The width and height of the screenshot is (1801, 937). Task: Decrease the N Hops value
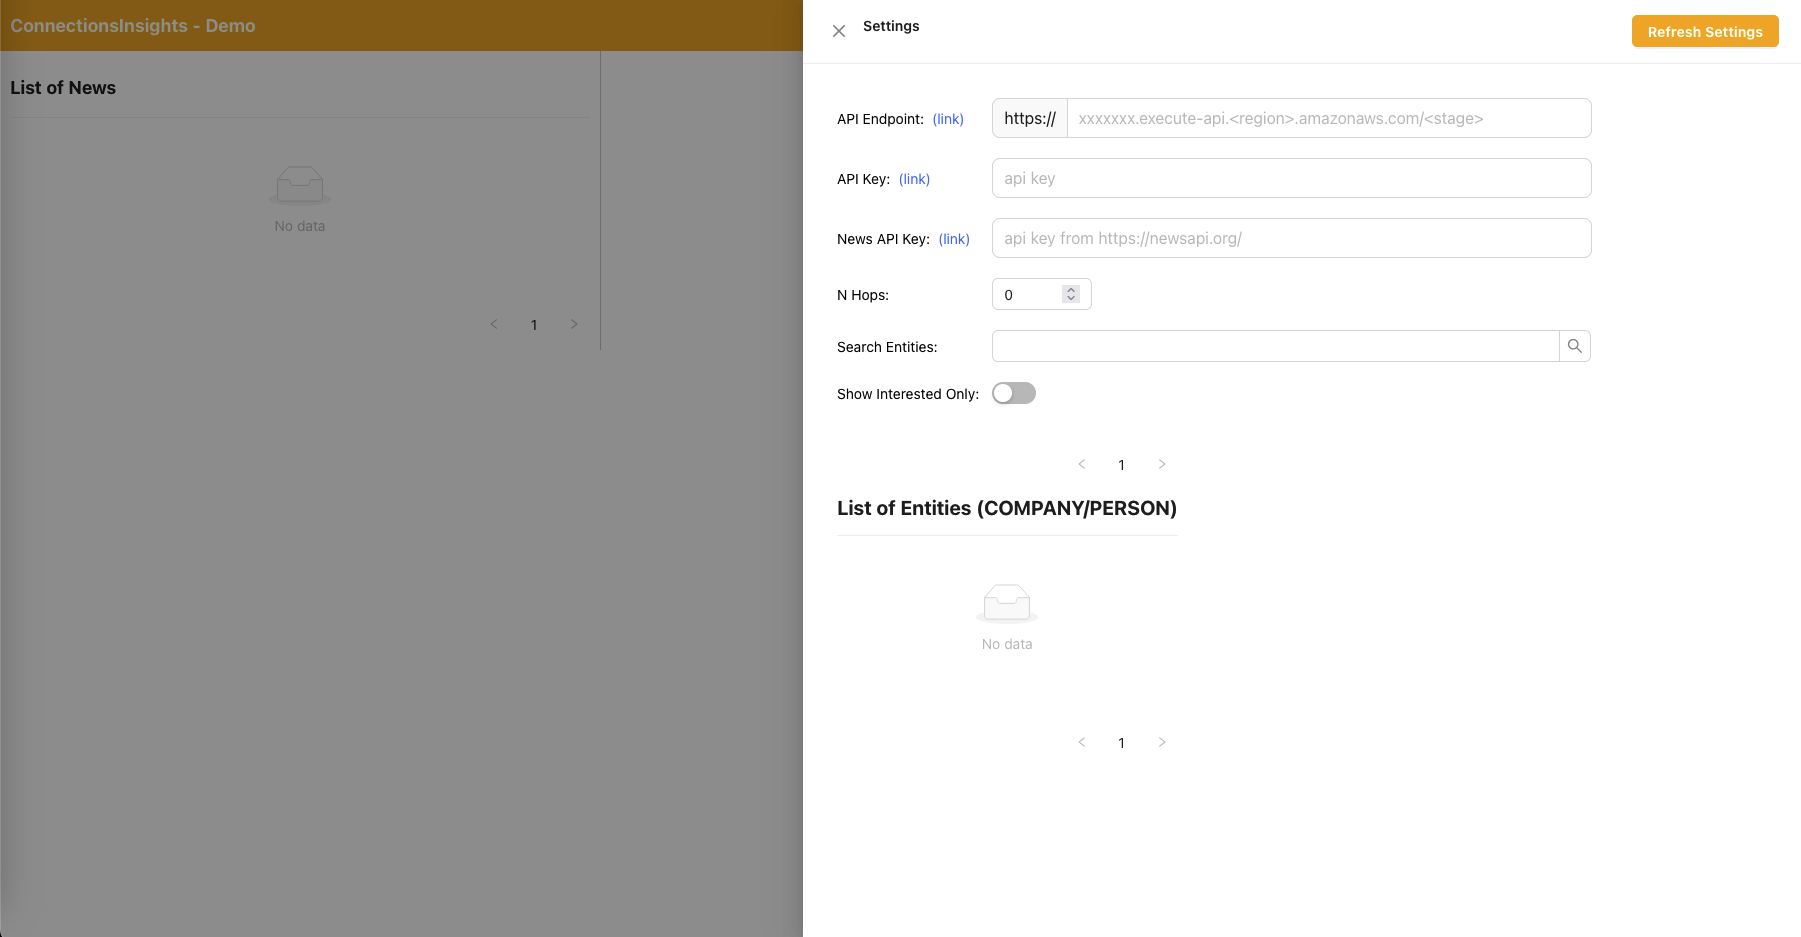tap(1071, 298)
